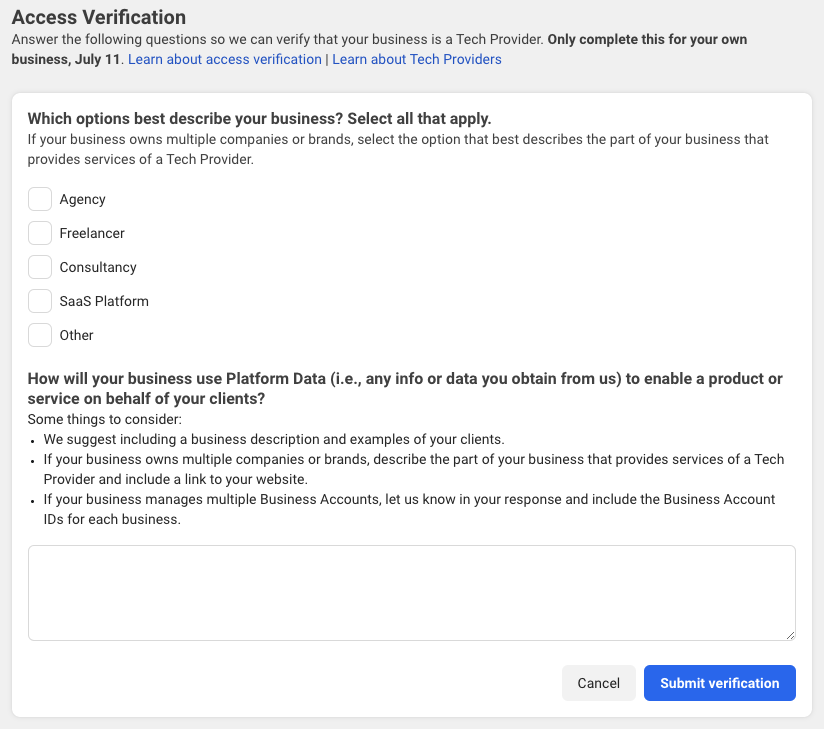The width and height of the screenshot is (824, 729).
Task: Click the 'Agency' label text
Action: (x=82, y=199)
